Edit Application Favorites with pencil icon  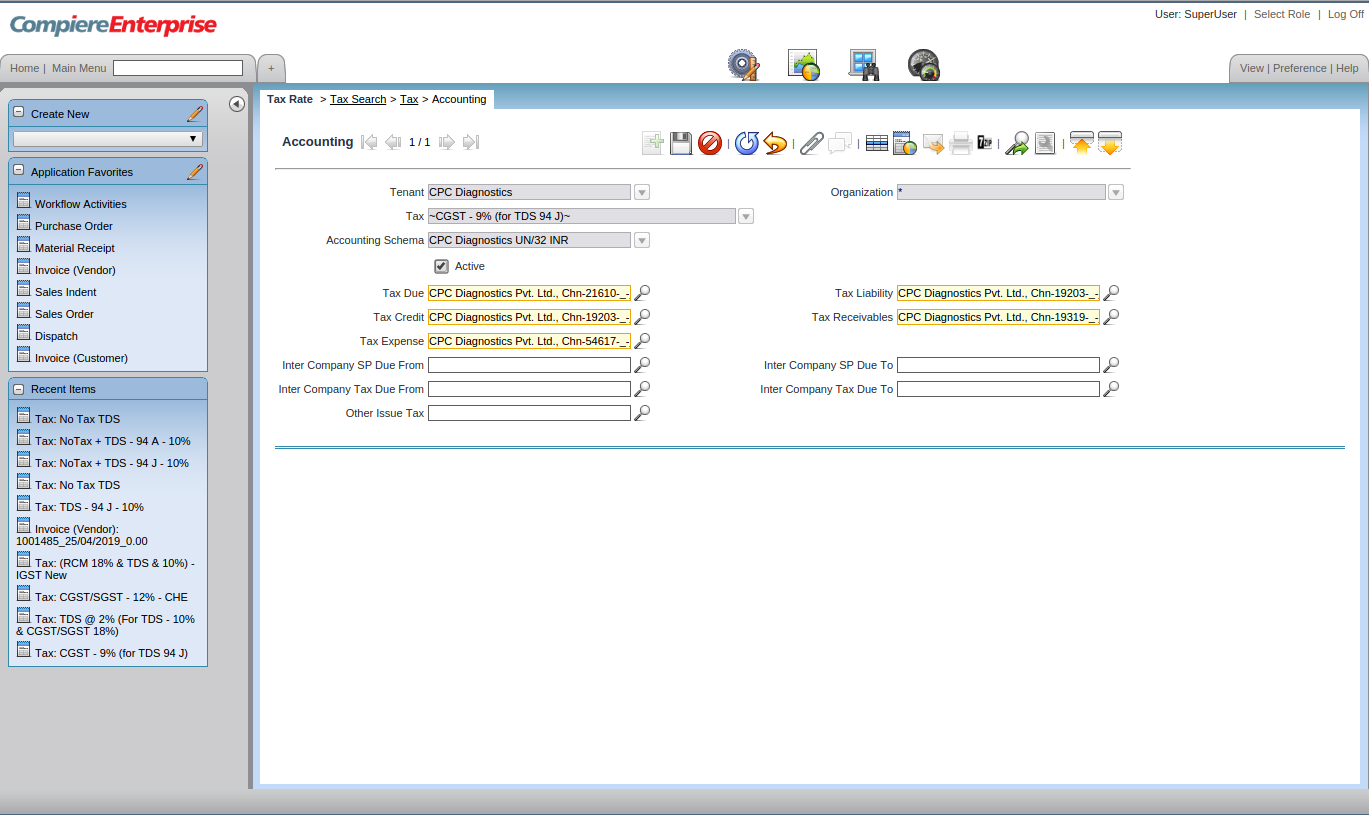pyautogui.click(x=195, y=172)
